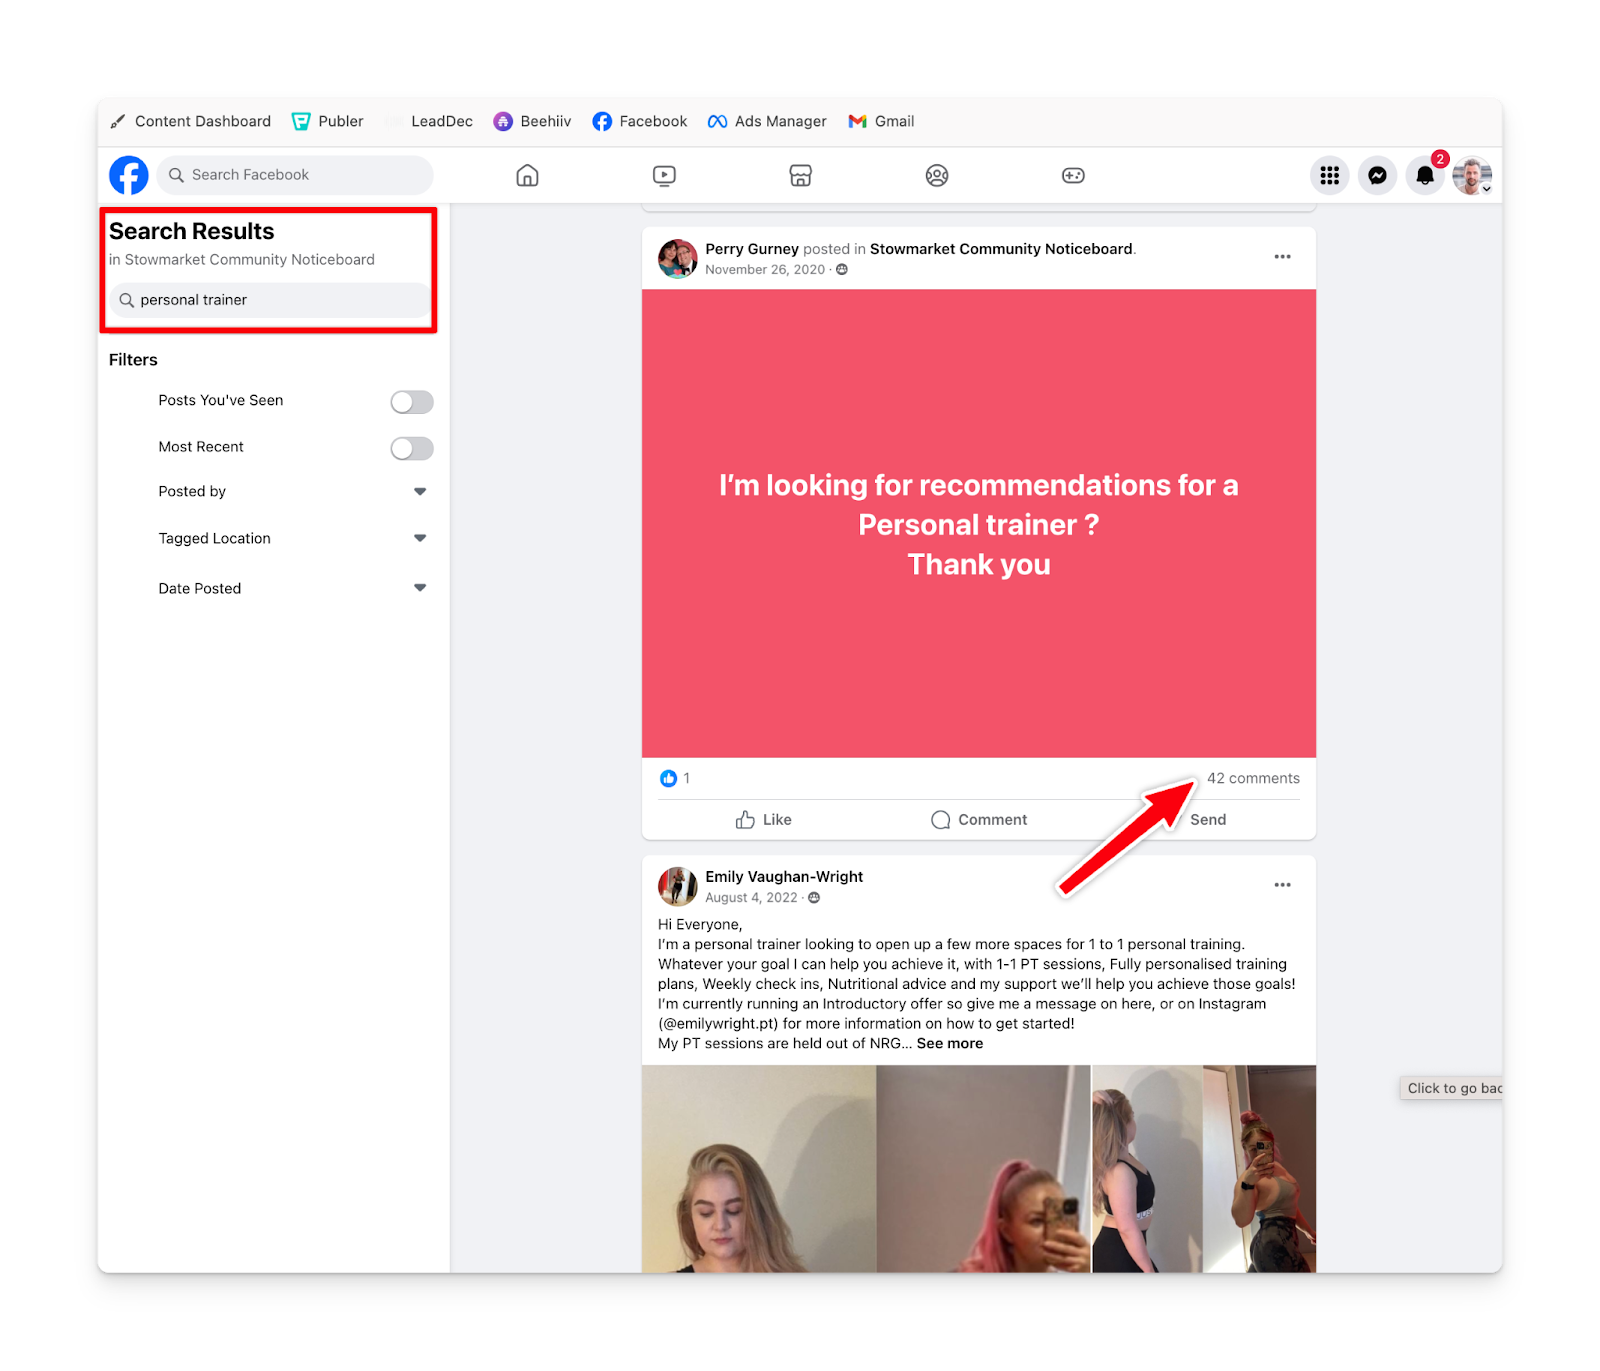Click Perry Gurney's profile avatar
The width and height of the screenshot is (1600, 1371).
[x=677, y=258]
